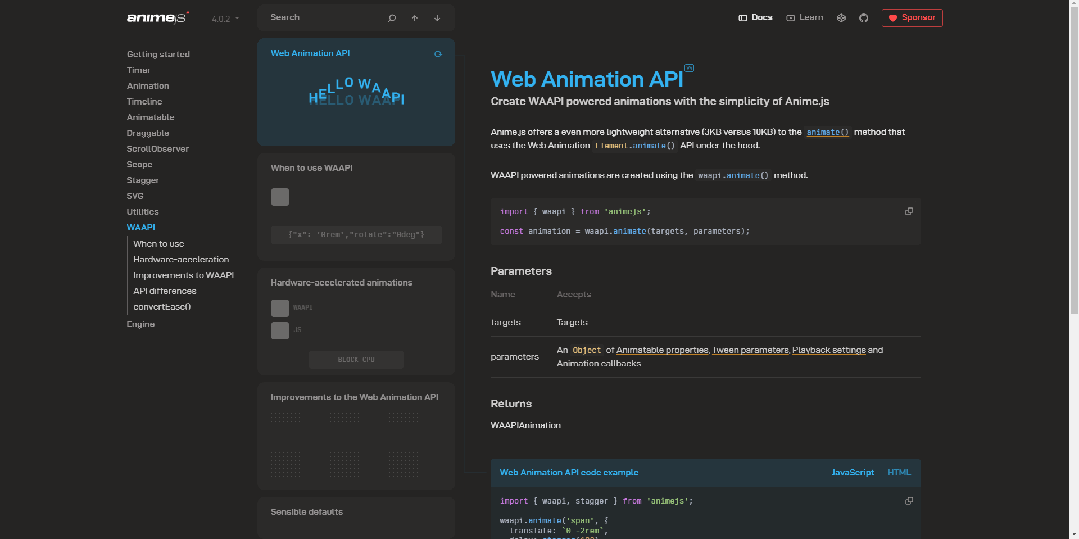Open Timer section in sidebar

pos(138,70)
